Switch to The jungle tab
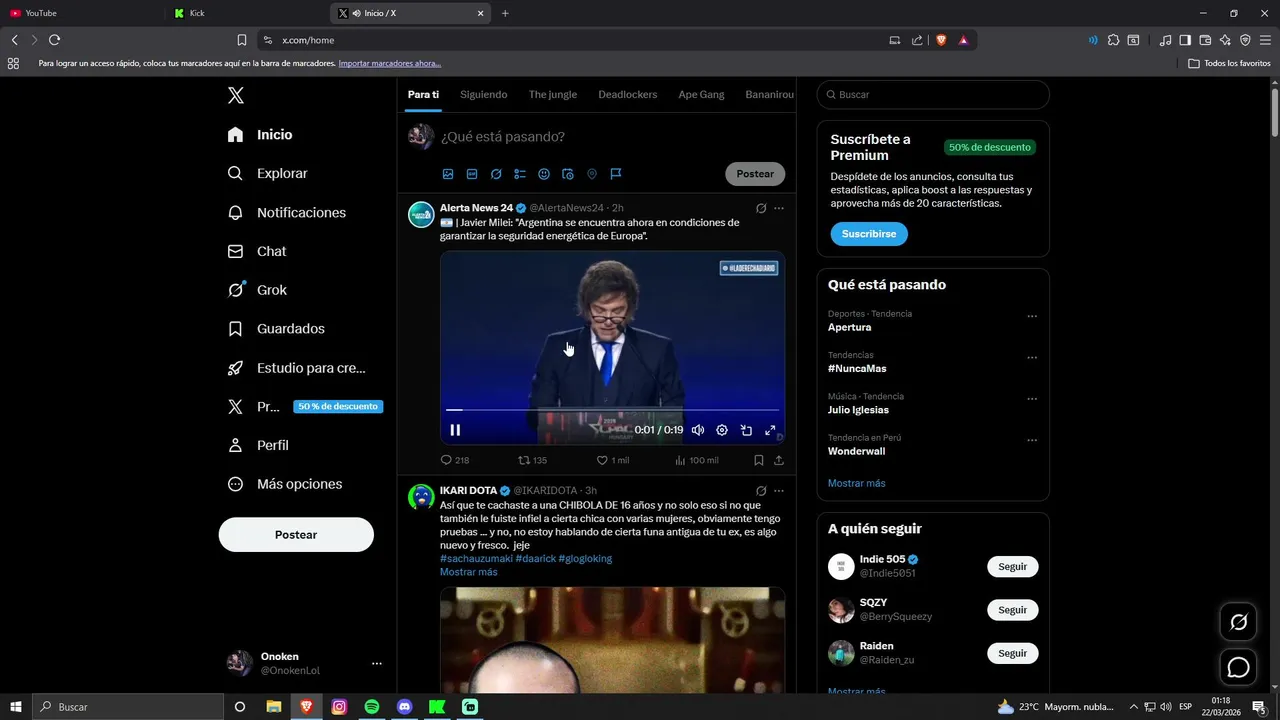Viewport: 1280px width, 720px height. click(x=553, y=95)
